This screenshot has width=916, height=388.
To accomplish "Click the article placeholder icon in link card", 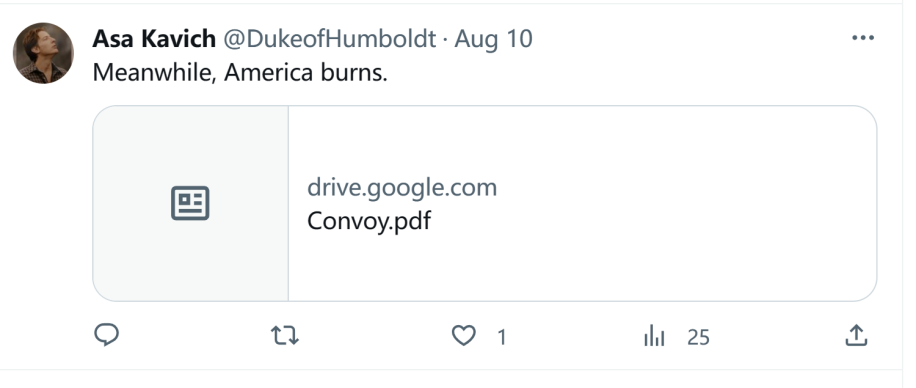I will [x=190, y=203].
